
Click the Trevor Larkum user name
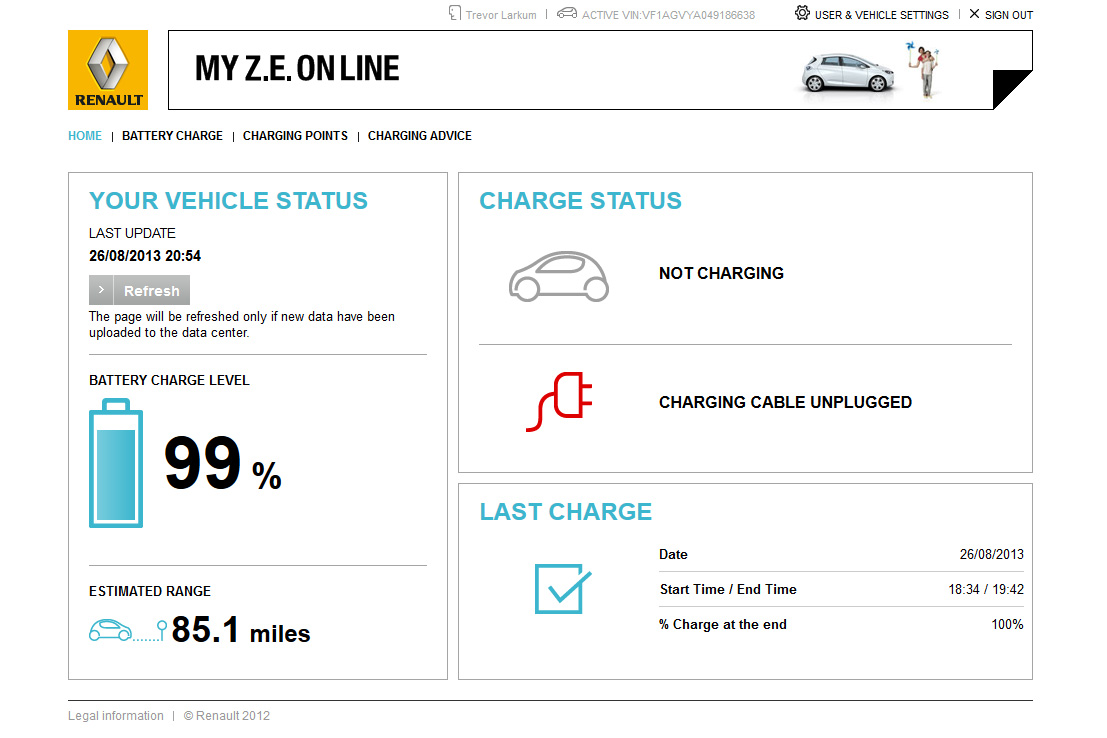click(x=501, y=15)
